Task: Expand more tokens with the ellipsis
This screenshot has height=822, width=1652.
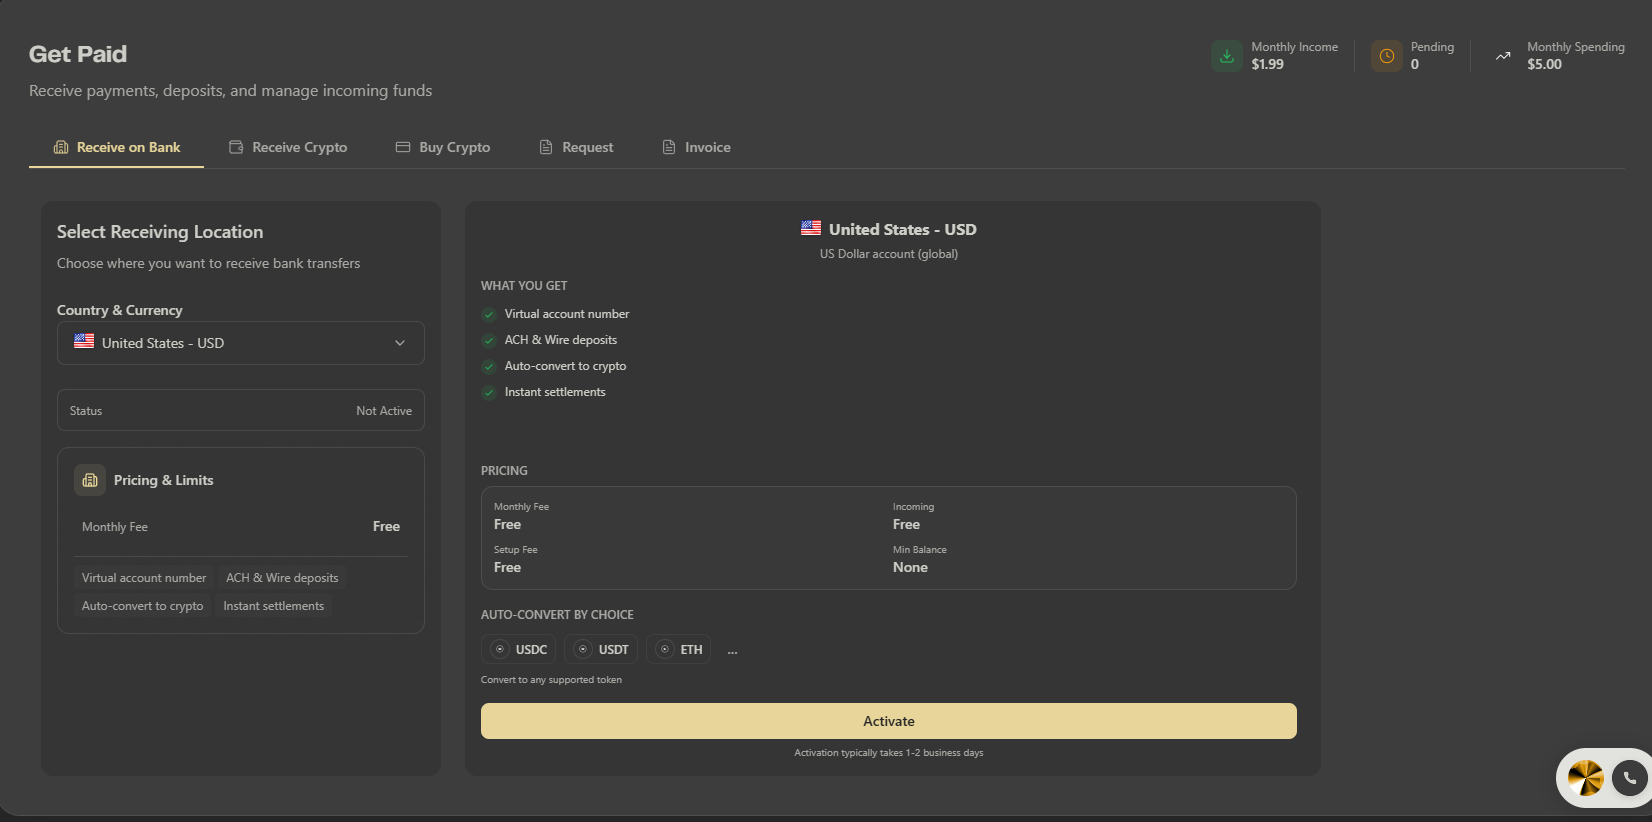Action: (733, 650)
